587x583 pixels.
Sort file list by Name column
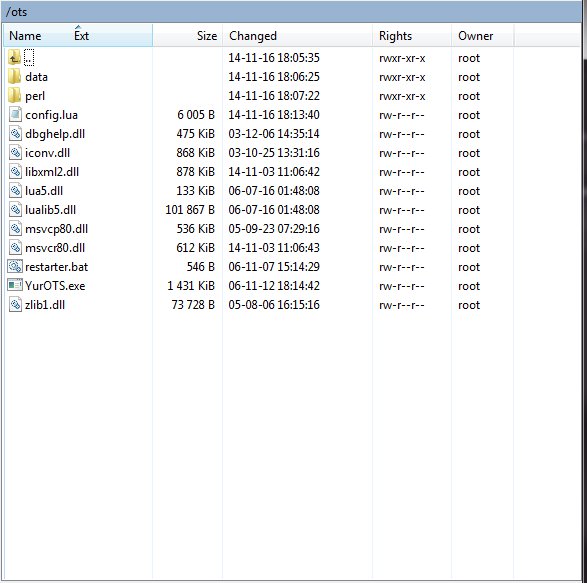pyautogui.click(x=25, y=36)
